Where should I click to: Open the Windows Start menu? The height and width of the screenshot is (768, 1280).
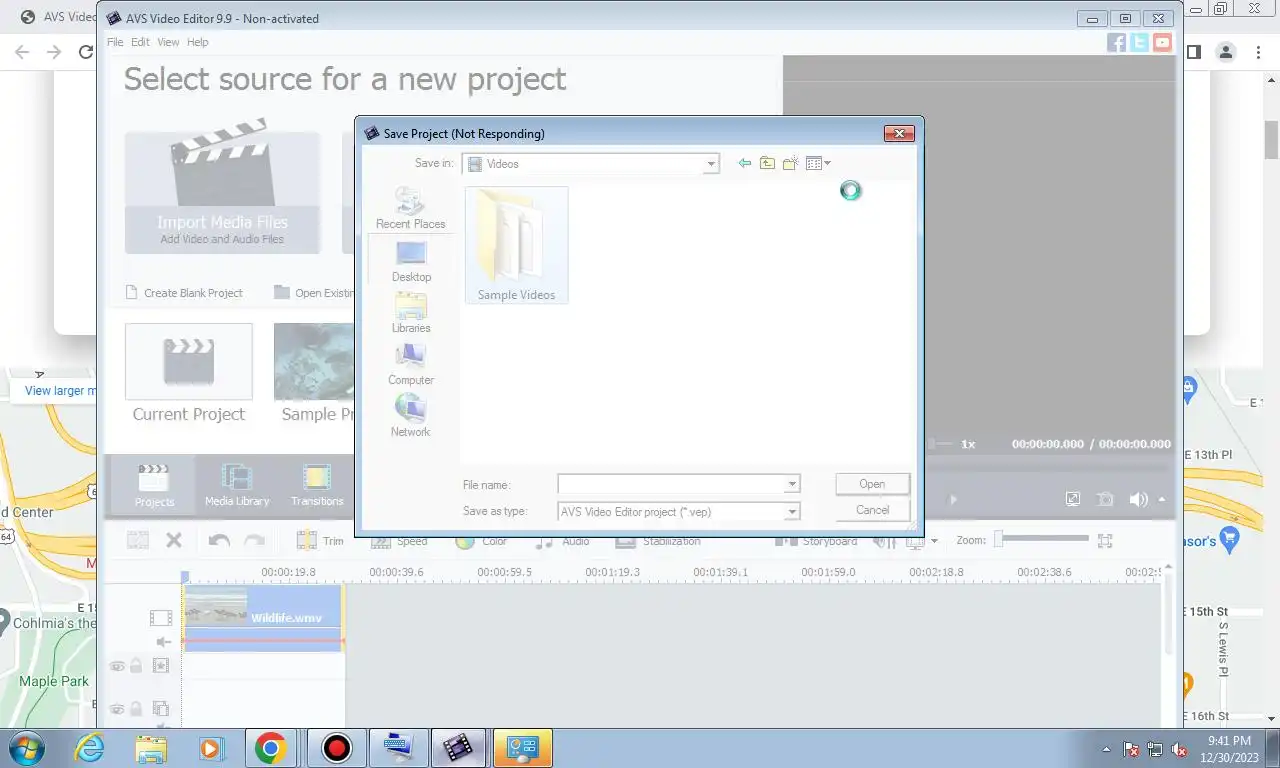tap(25, 748)
